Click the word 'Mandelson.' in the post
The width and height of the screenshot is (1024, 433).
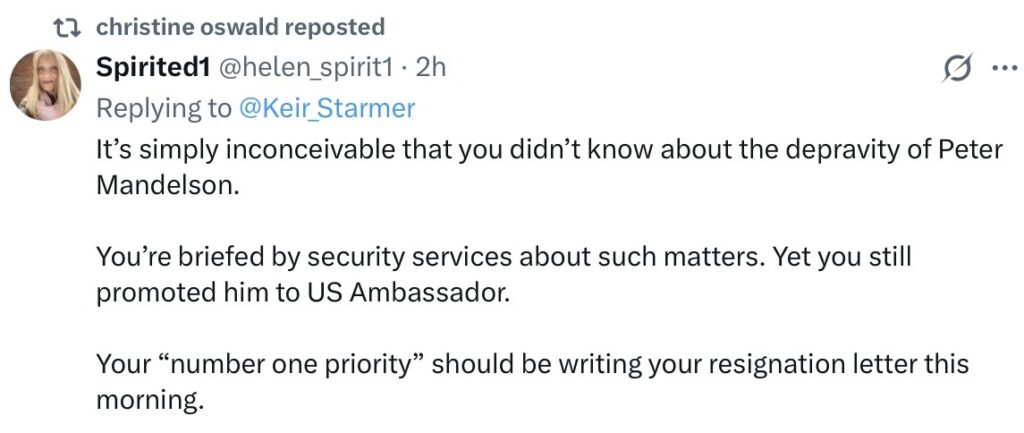tap(169, 187)
